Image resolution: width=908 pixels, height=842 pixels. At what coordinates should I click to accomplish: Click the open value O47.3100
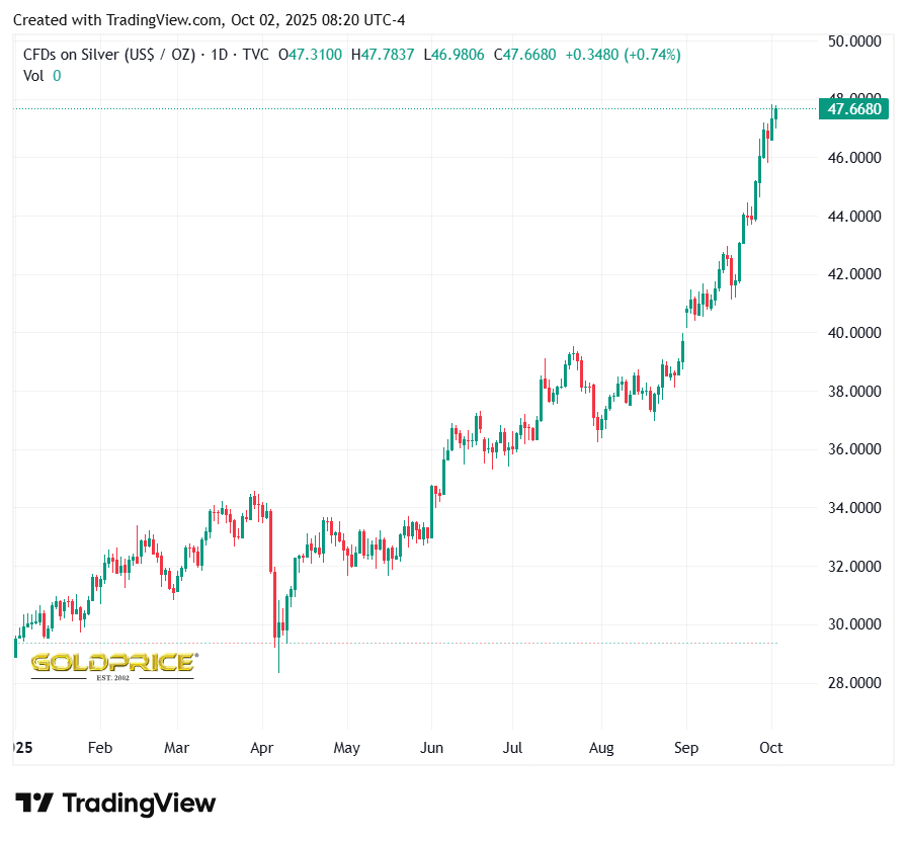pos(310,55)
